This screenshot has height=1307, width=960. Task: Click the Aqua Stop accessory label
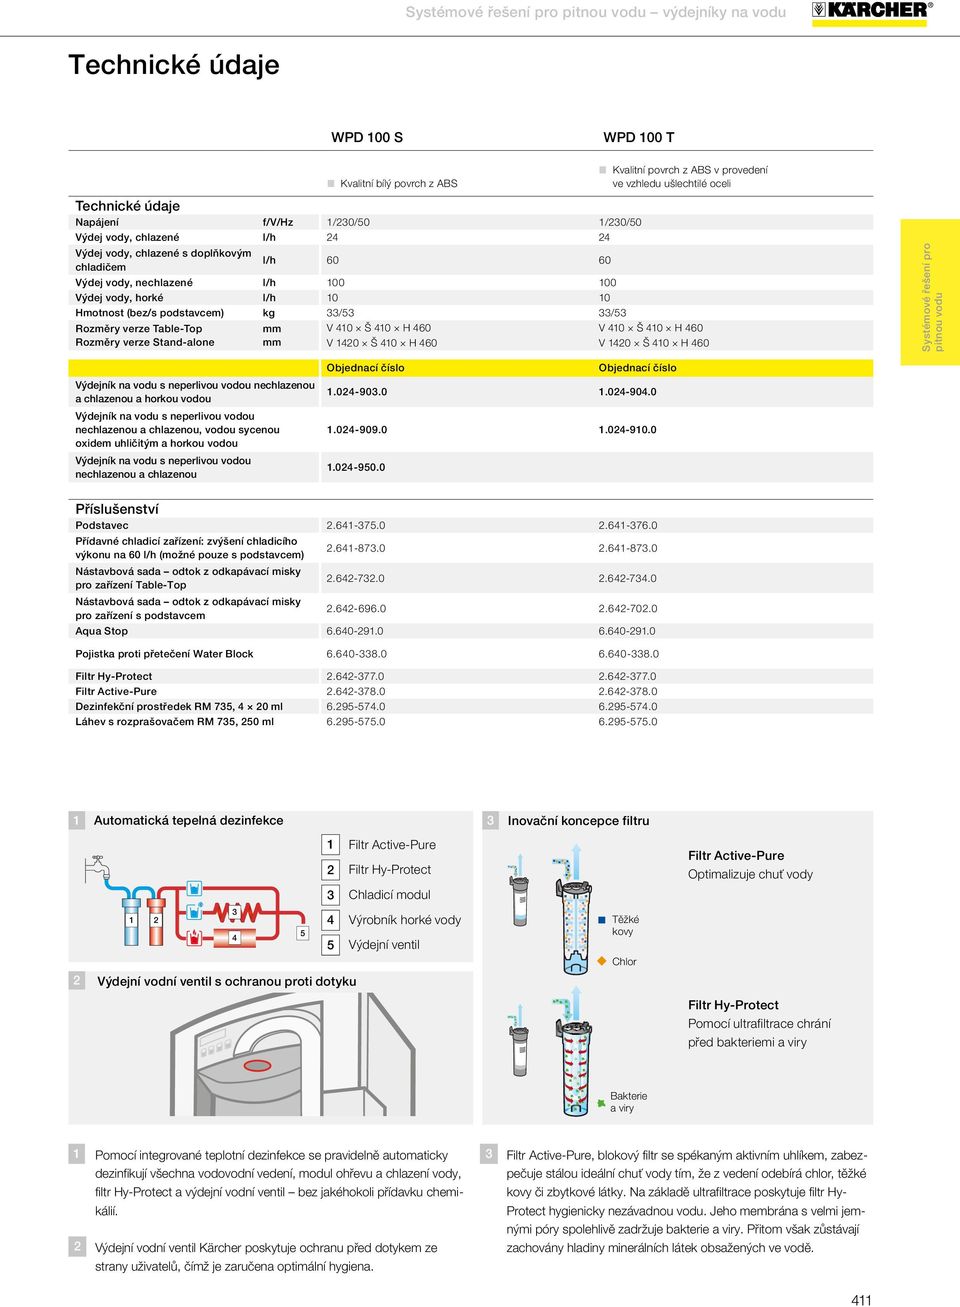click(102, 631)
